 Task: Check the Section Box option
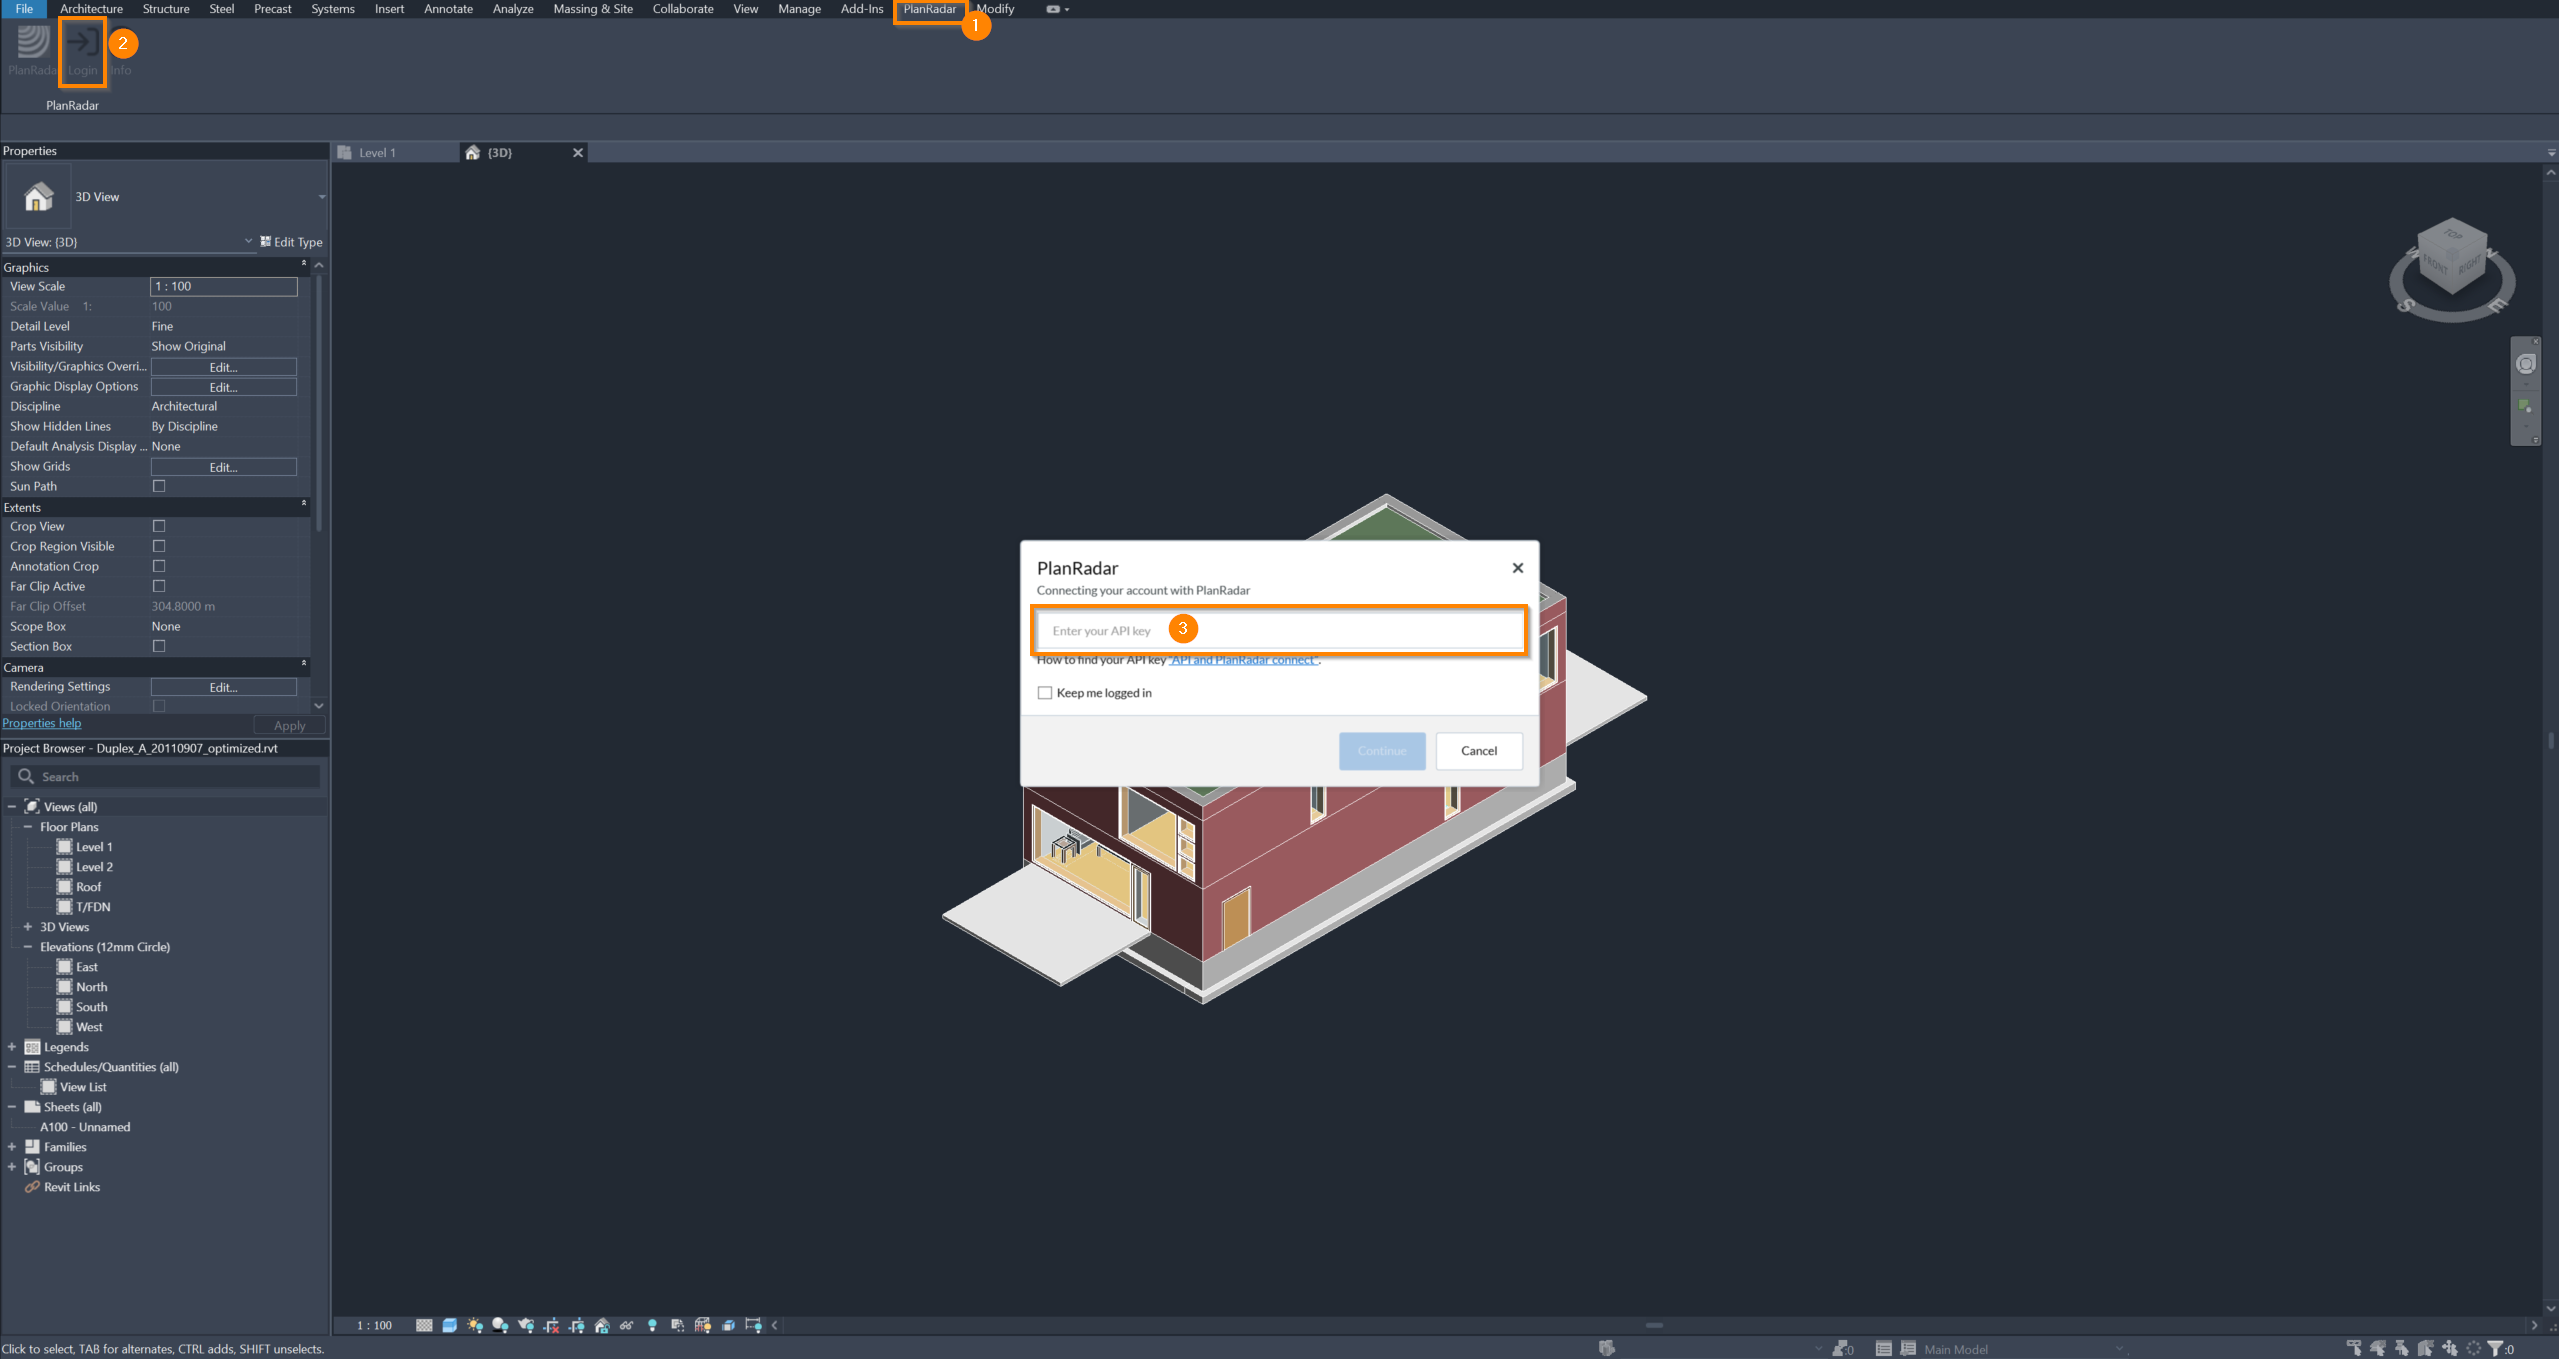click(158, 646)
